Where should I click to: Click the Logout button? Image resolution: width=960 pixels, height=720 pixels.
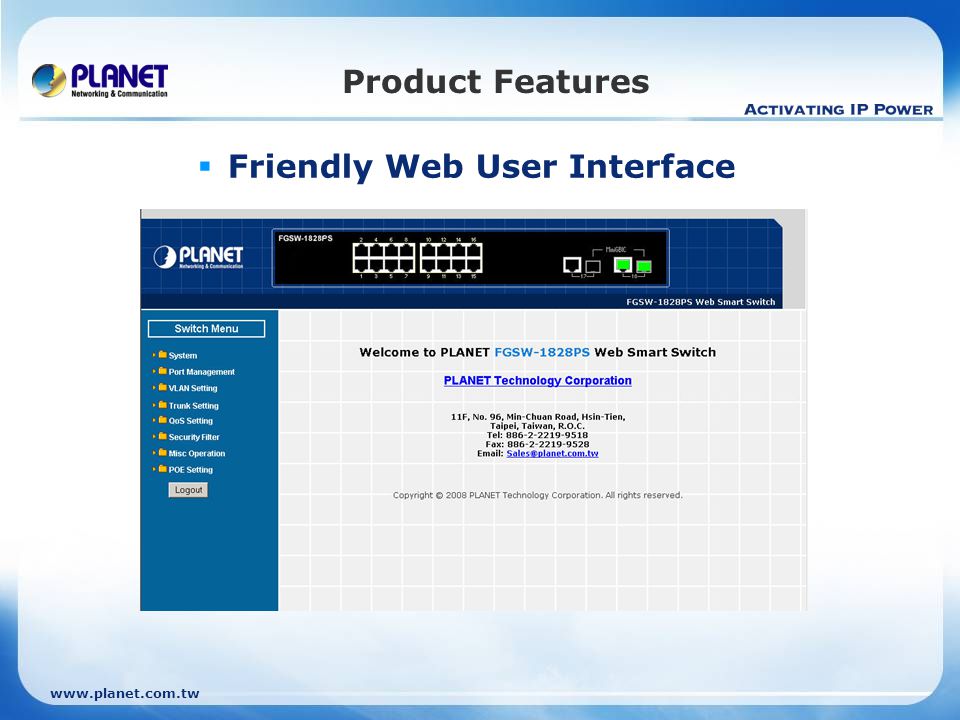188,490
